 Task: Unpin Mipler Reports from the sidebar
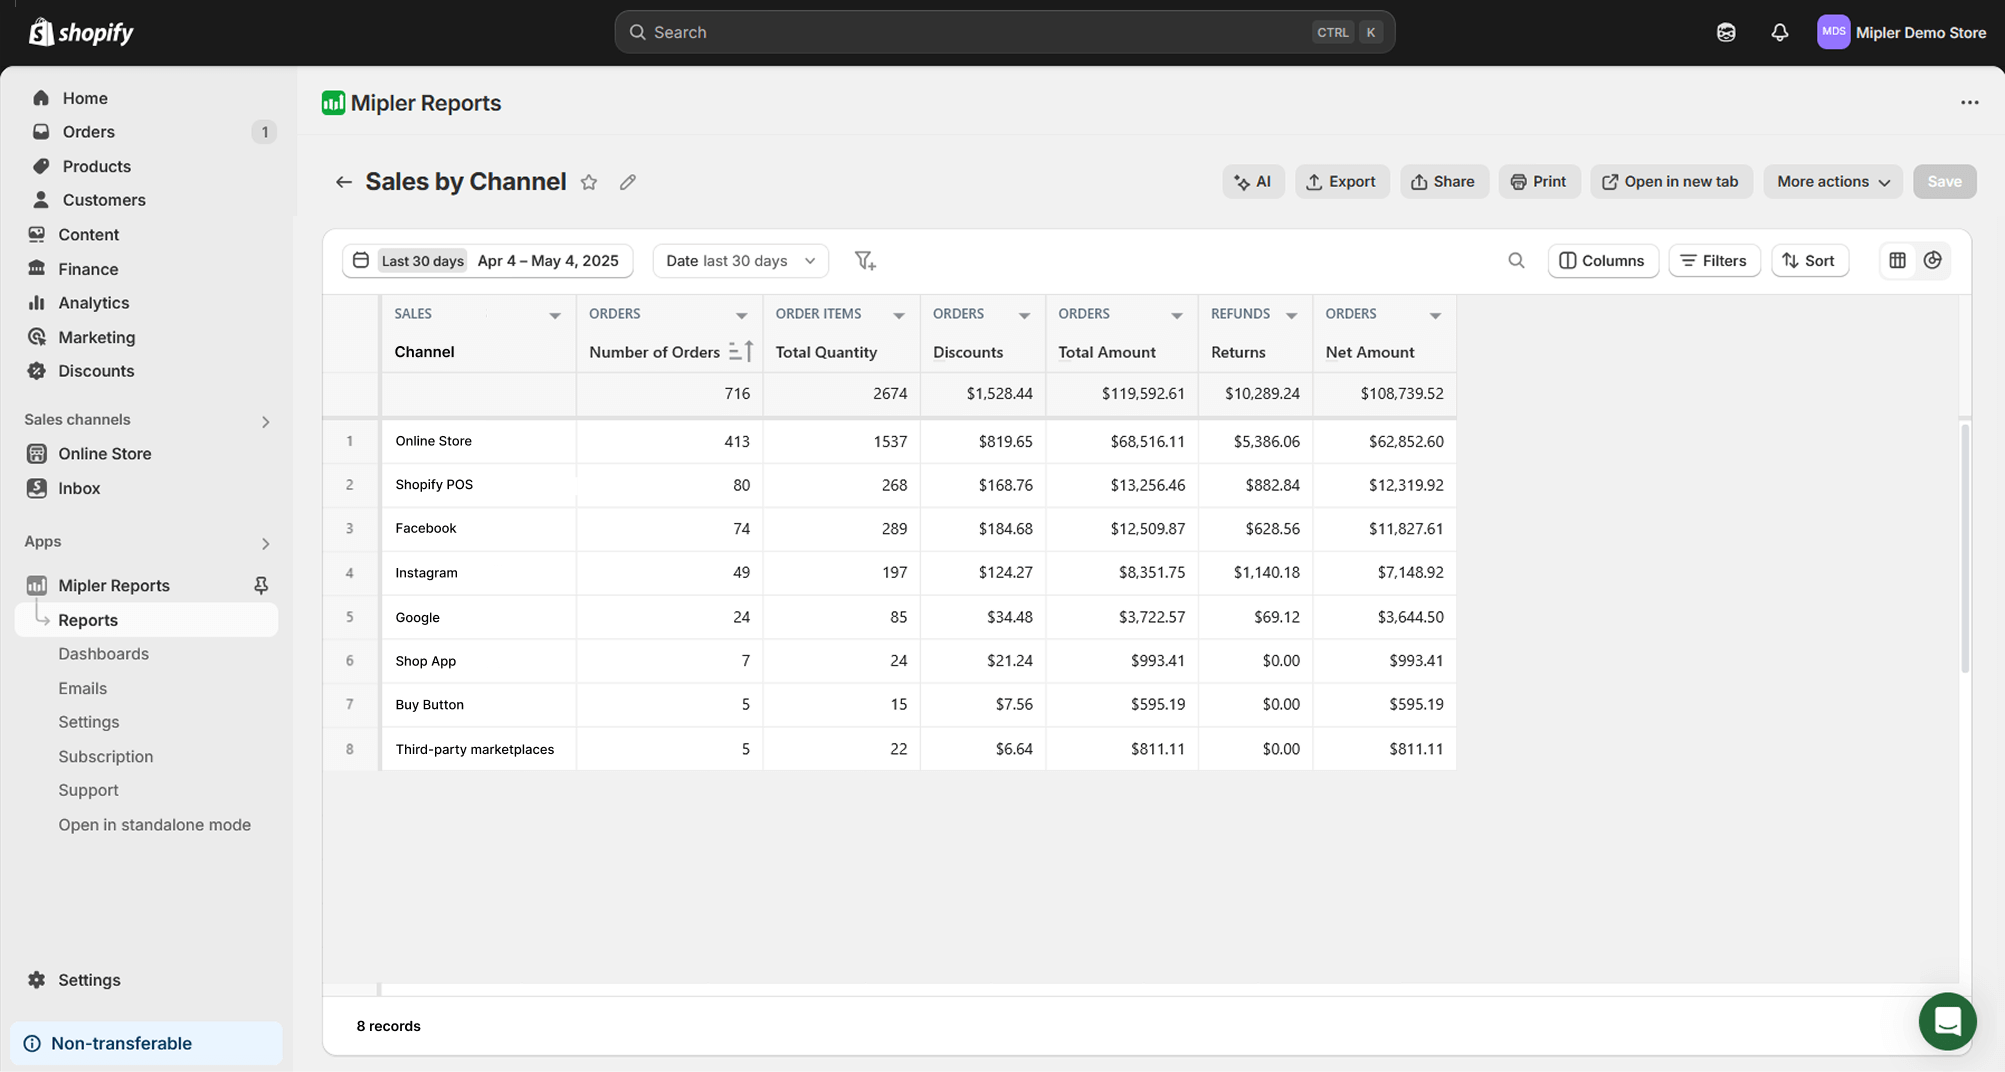point(260,585)
